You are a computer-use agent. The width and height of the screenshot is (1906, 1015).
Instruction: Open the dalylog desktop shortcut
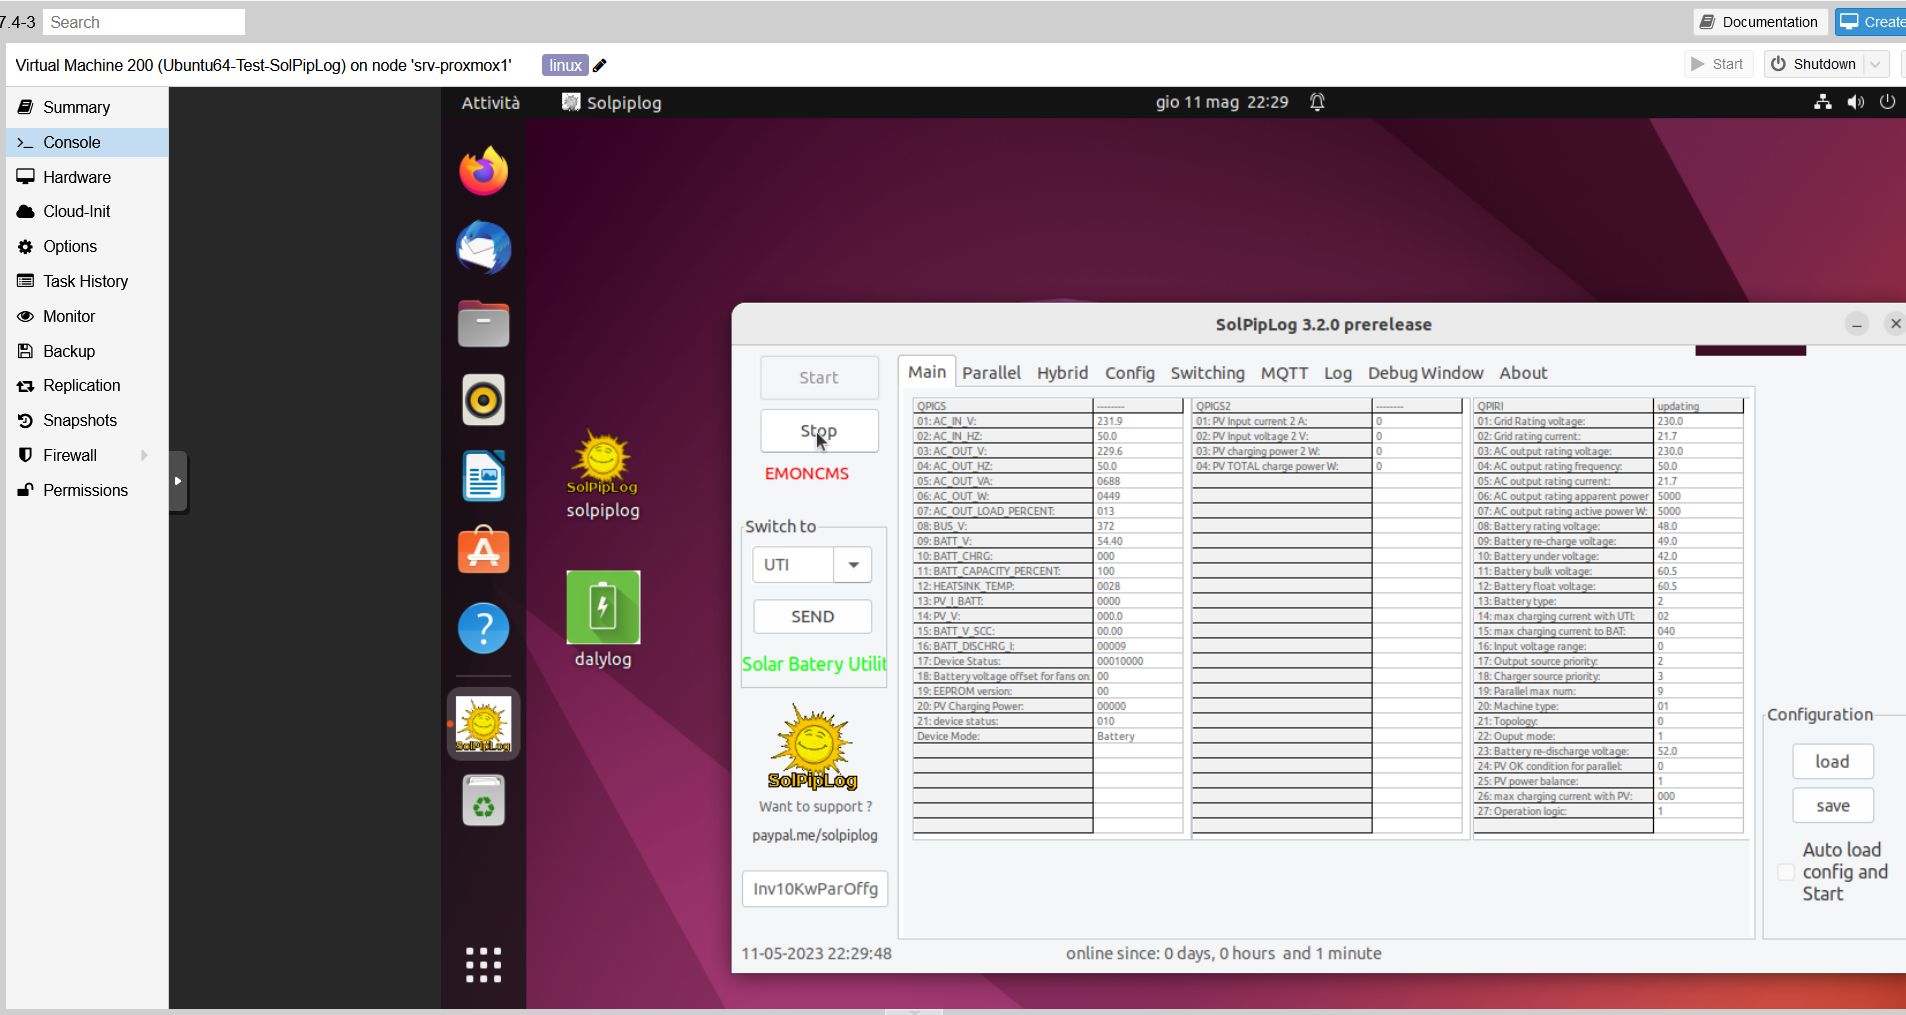603,620
